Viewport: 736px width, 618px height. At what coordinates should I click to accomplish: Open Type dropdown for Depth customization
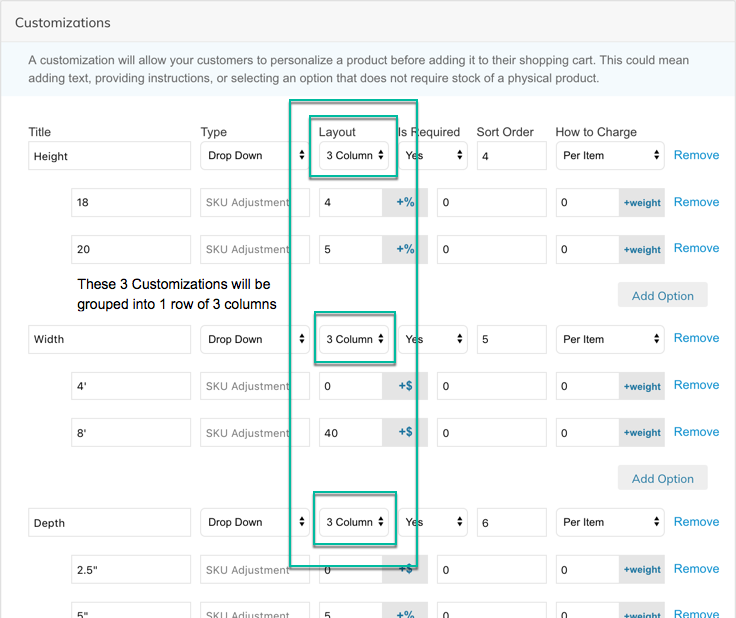(254, 522)
